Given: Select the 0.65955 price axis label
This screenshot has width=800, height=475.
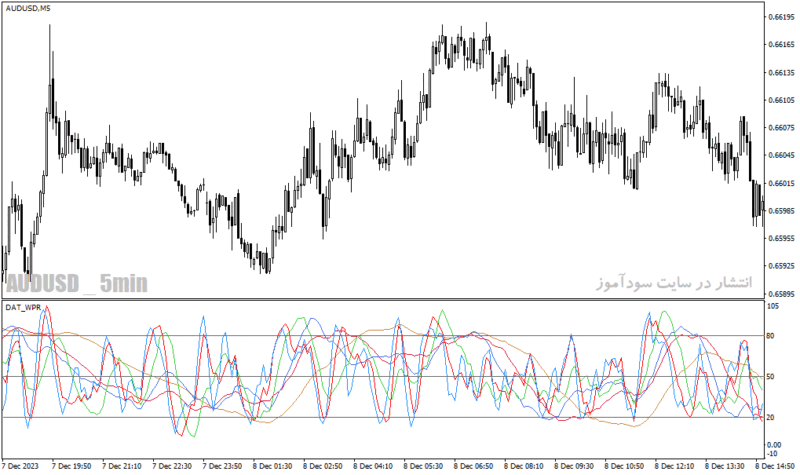Looking at the screenshot, I should (781, 238).
